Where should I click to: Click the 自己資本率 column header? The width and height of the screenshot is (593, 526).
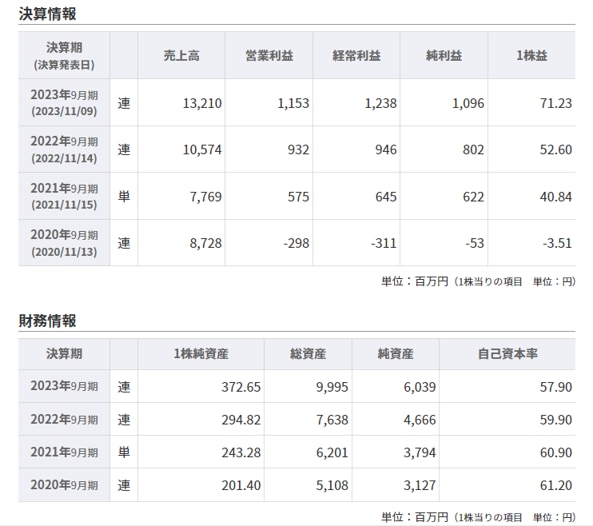508,354
